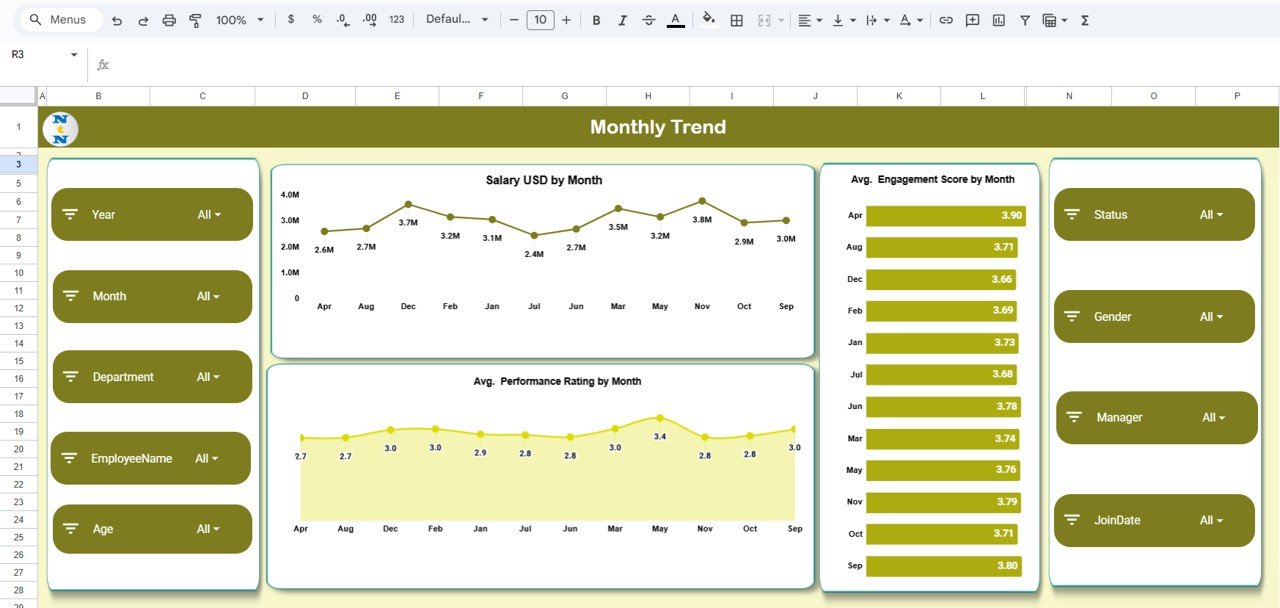Click the print icon in the toolbar
Image resolution: width=1280 pixels, height=608 pixels.
pos(168,19)
